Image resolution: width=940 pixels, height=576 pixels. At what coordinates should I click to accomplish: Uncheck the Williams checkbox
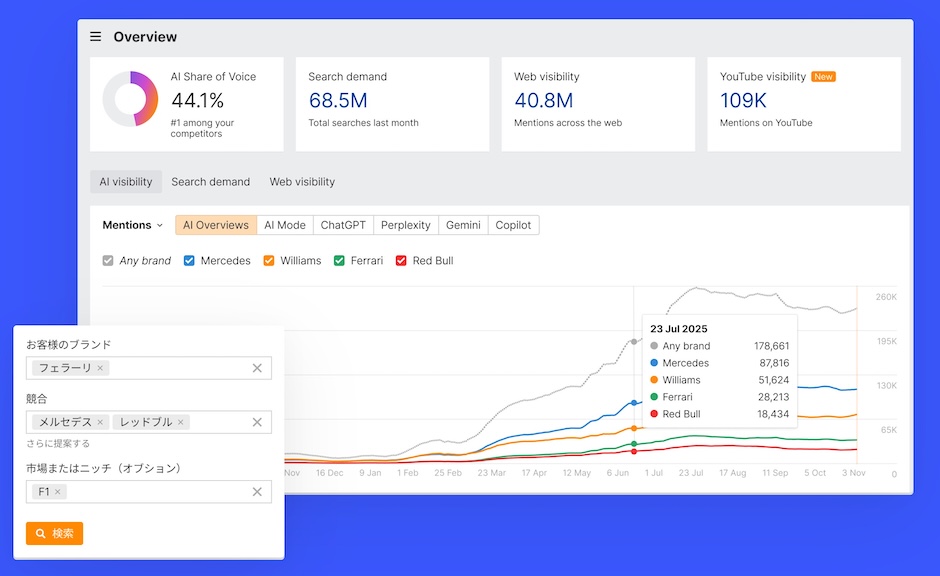[x=269, y=261]
